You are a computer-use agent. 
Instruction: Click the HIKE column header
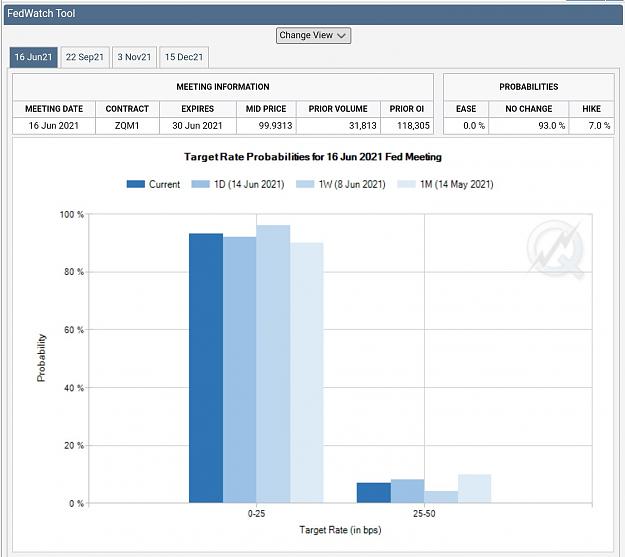point(591,109)
